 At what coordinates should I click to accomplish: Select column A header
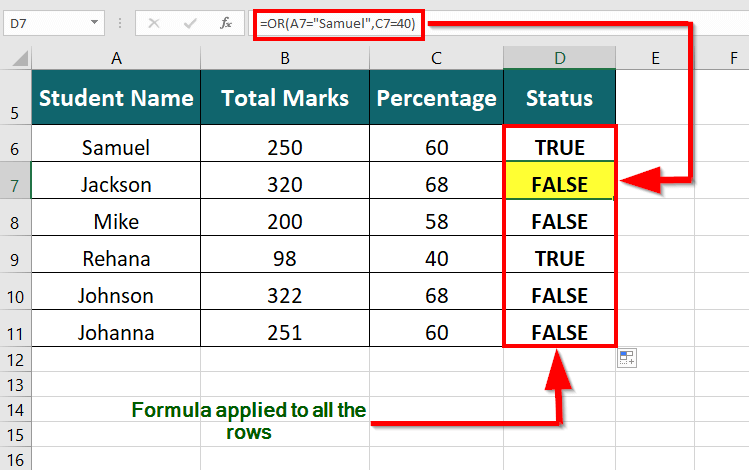pos(116,58)
